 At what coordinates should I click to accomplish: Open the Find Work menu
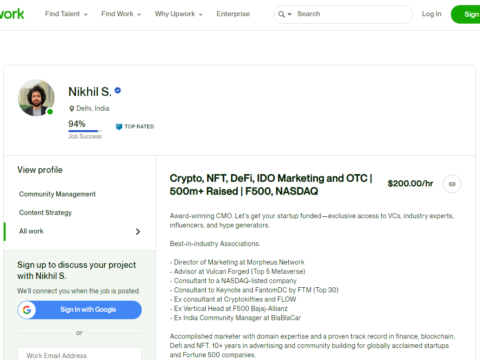click(x=121, y=14)
